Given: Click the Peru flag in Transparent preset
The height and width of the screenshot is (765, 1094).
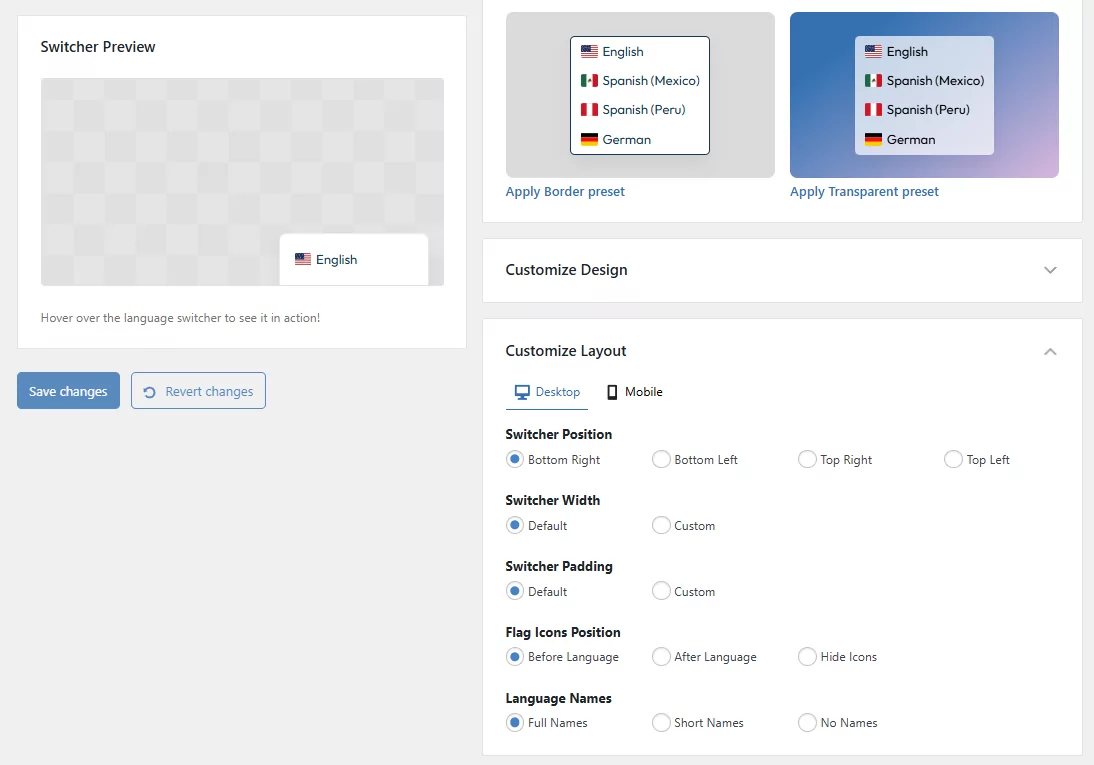Looking at the screenshot, I should pos(873,110).
